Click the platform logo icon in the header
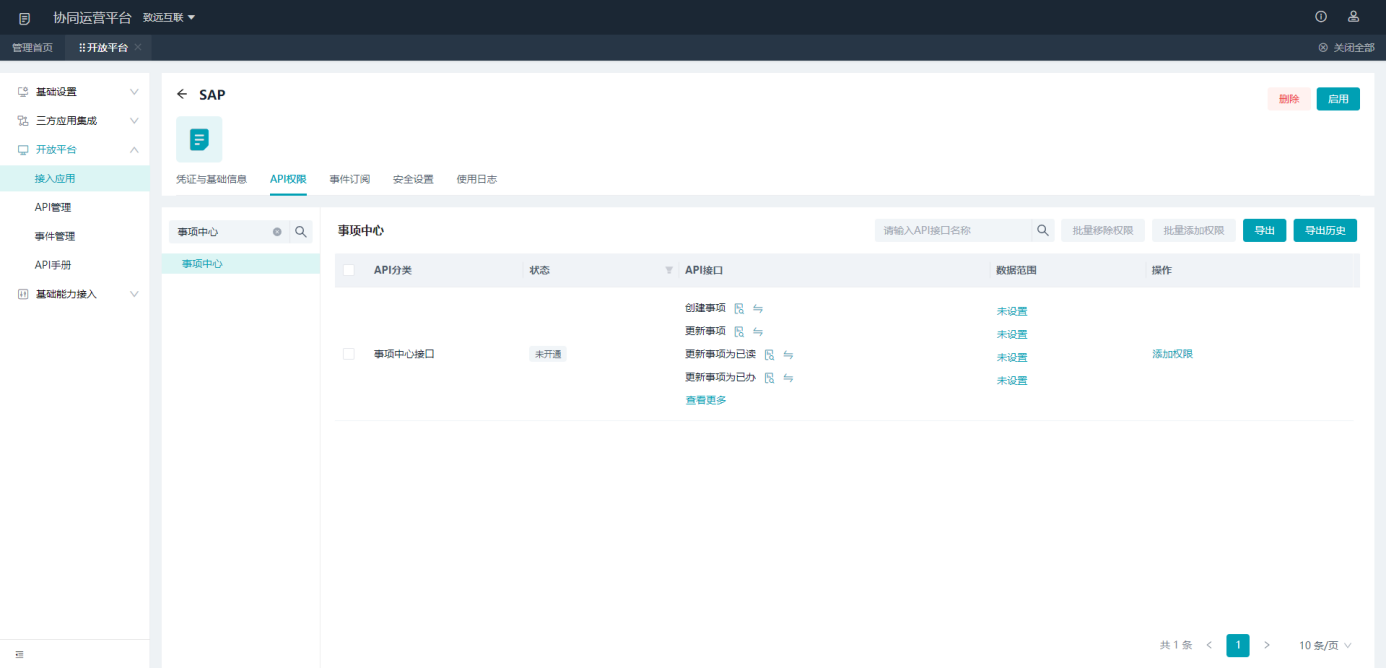 point(25,18)
